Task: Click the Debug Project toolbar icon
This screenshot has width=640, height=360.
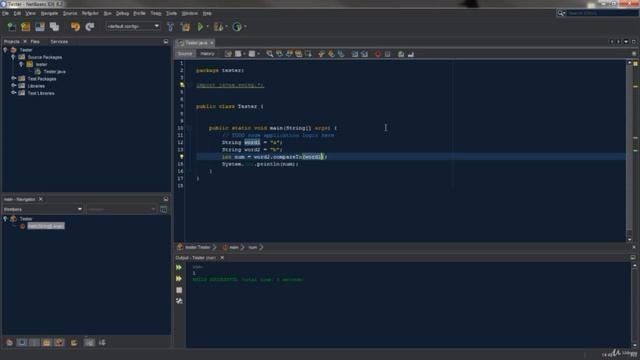Action: tap(218, 27)
